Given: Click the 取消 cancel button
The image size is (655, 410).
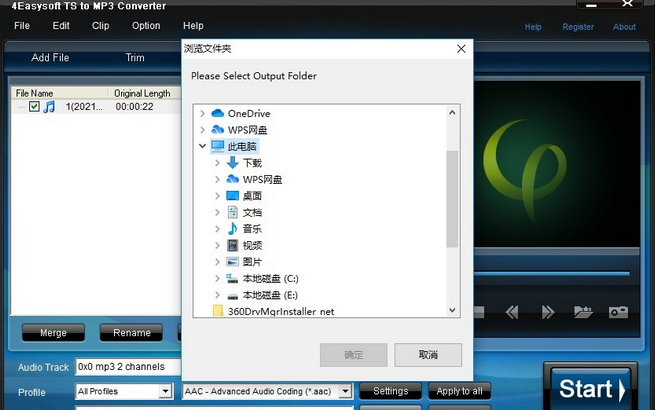Looking at the screenshot, I should coord(428,355).
